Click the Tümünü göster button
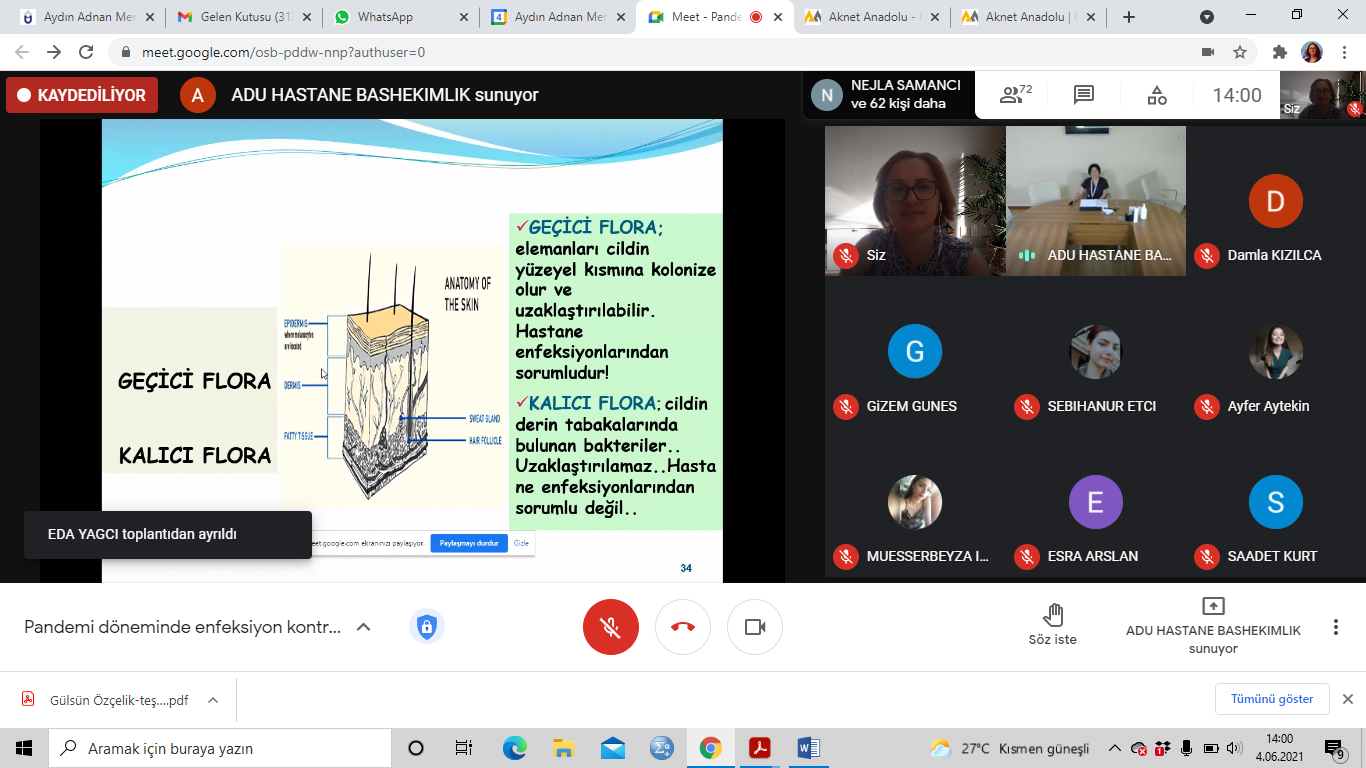This screenshot has height=768, width=1366. tap(1272, 699)
